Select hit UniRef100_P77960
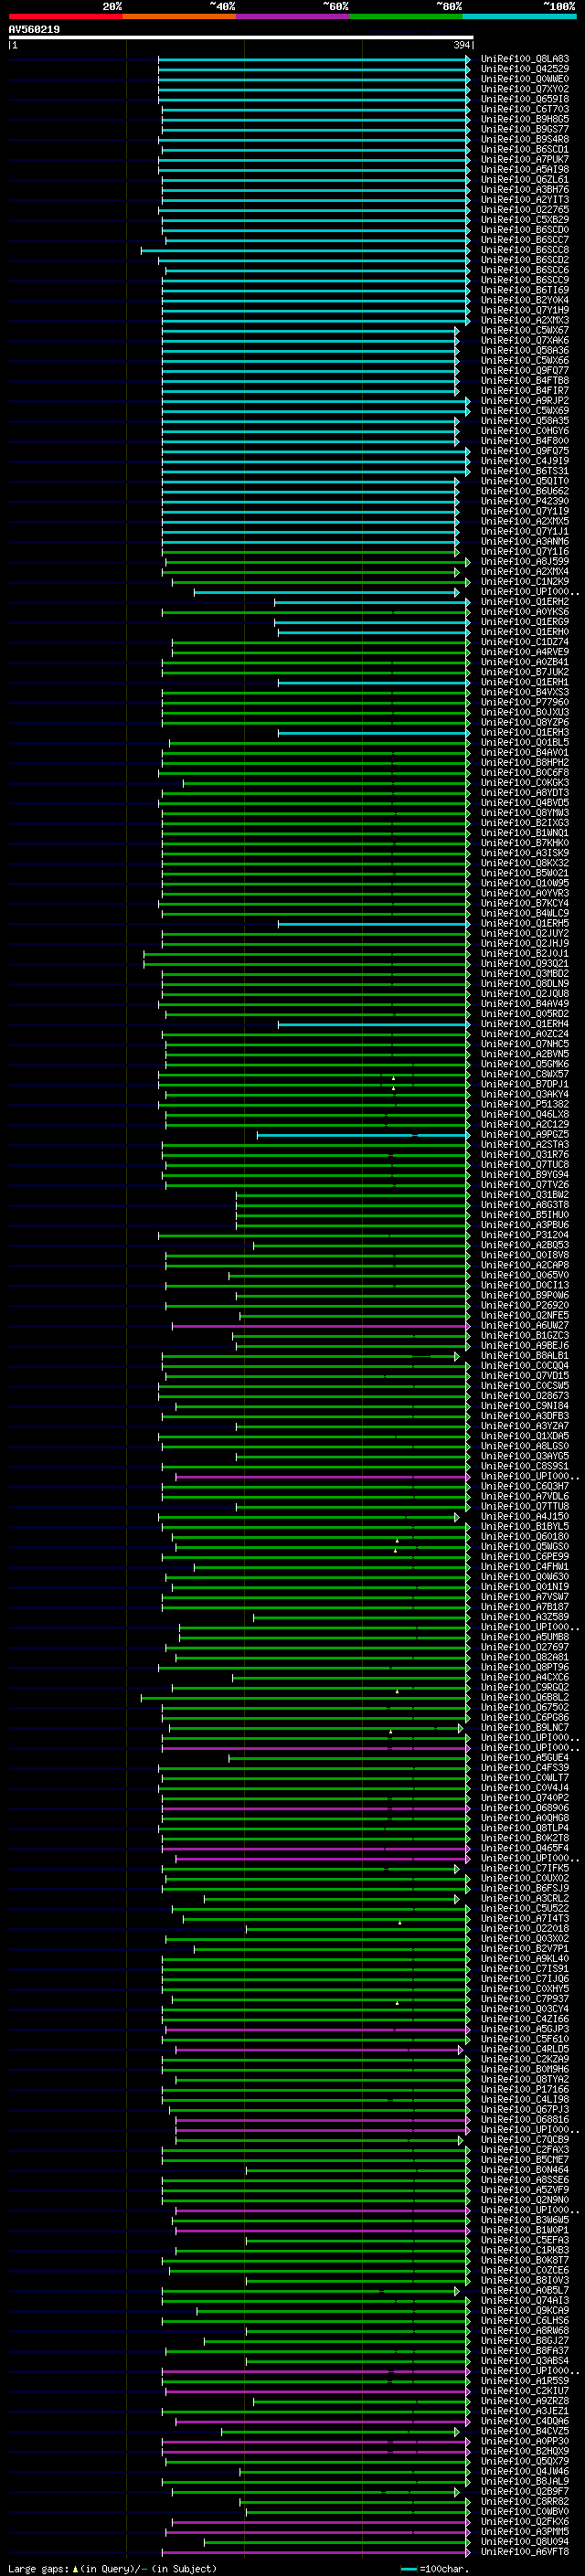 [x=525, y=703]
